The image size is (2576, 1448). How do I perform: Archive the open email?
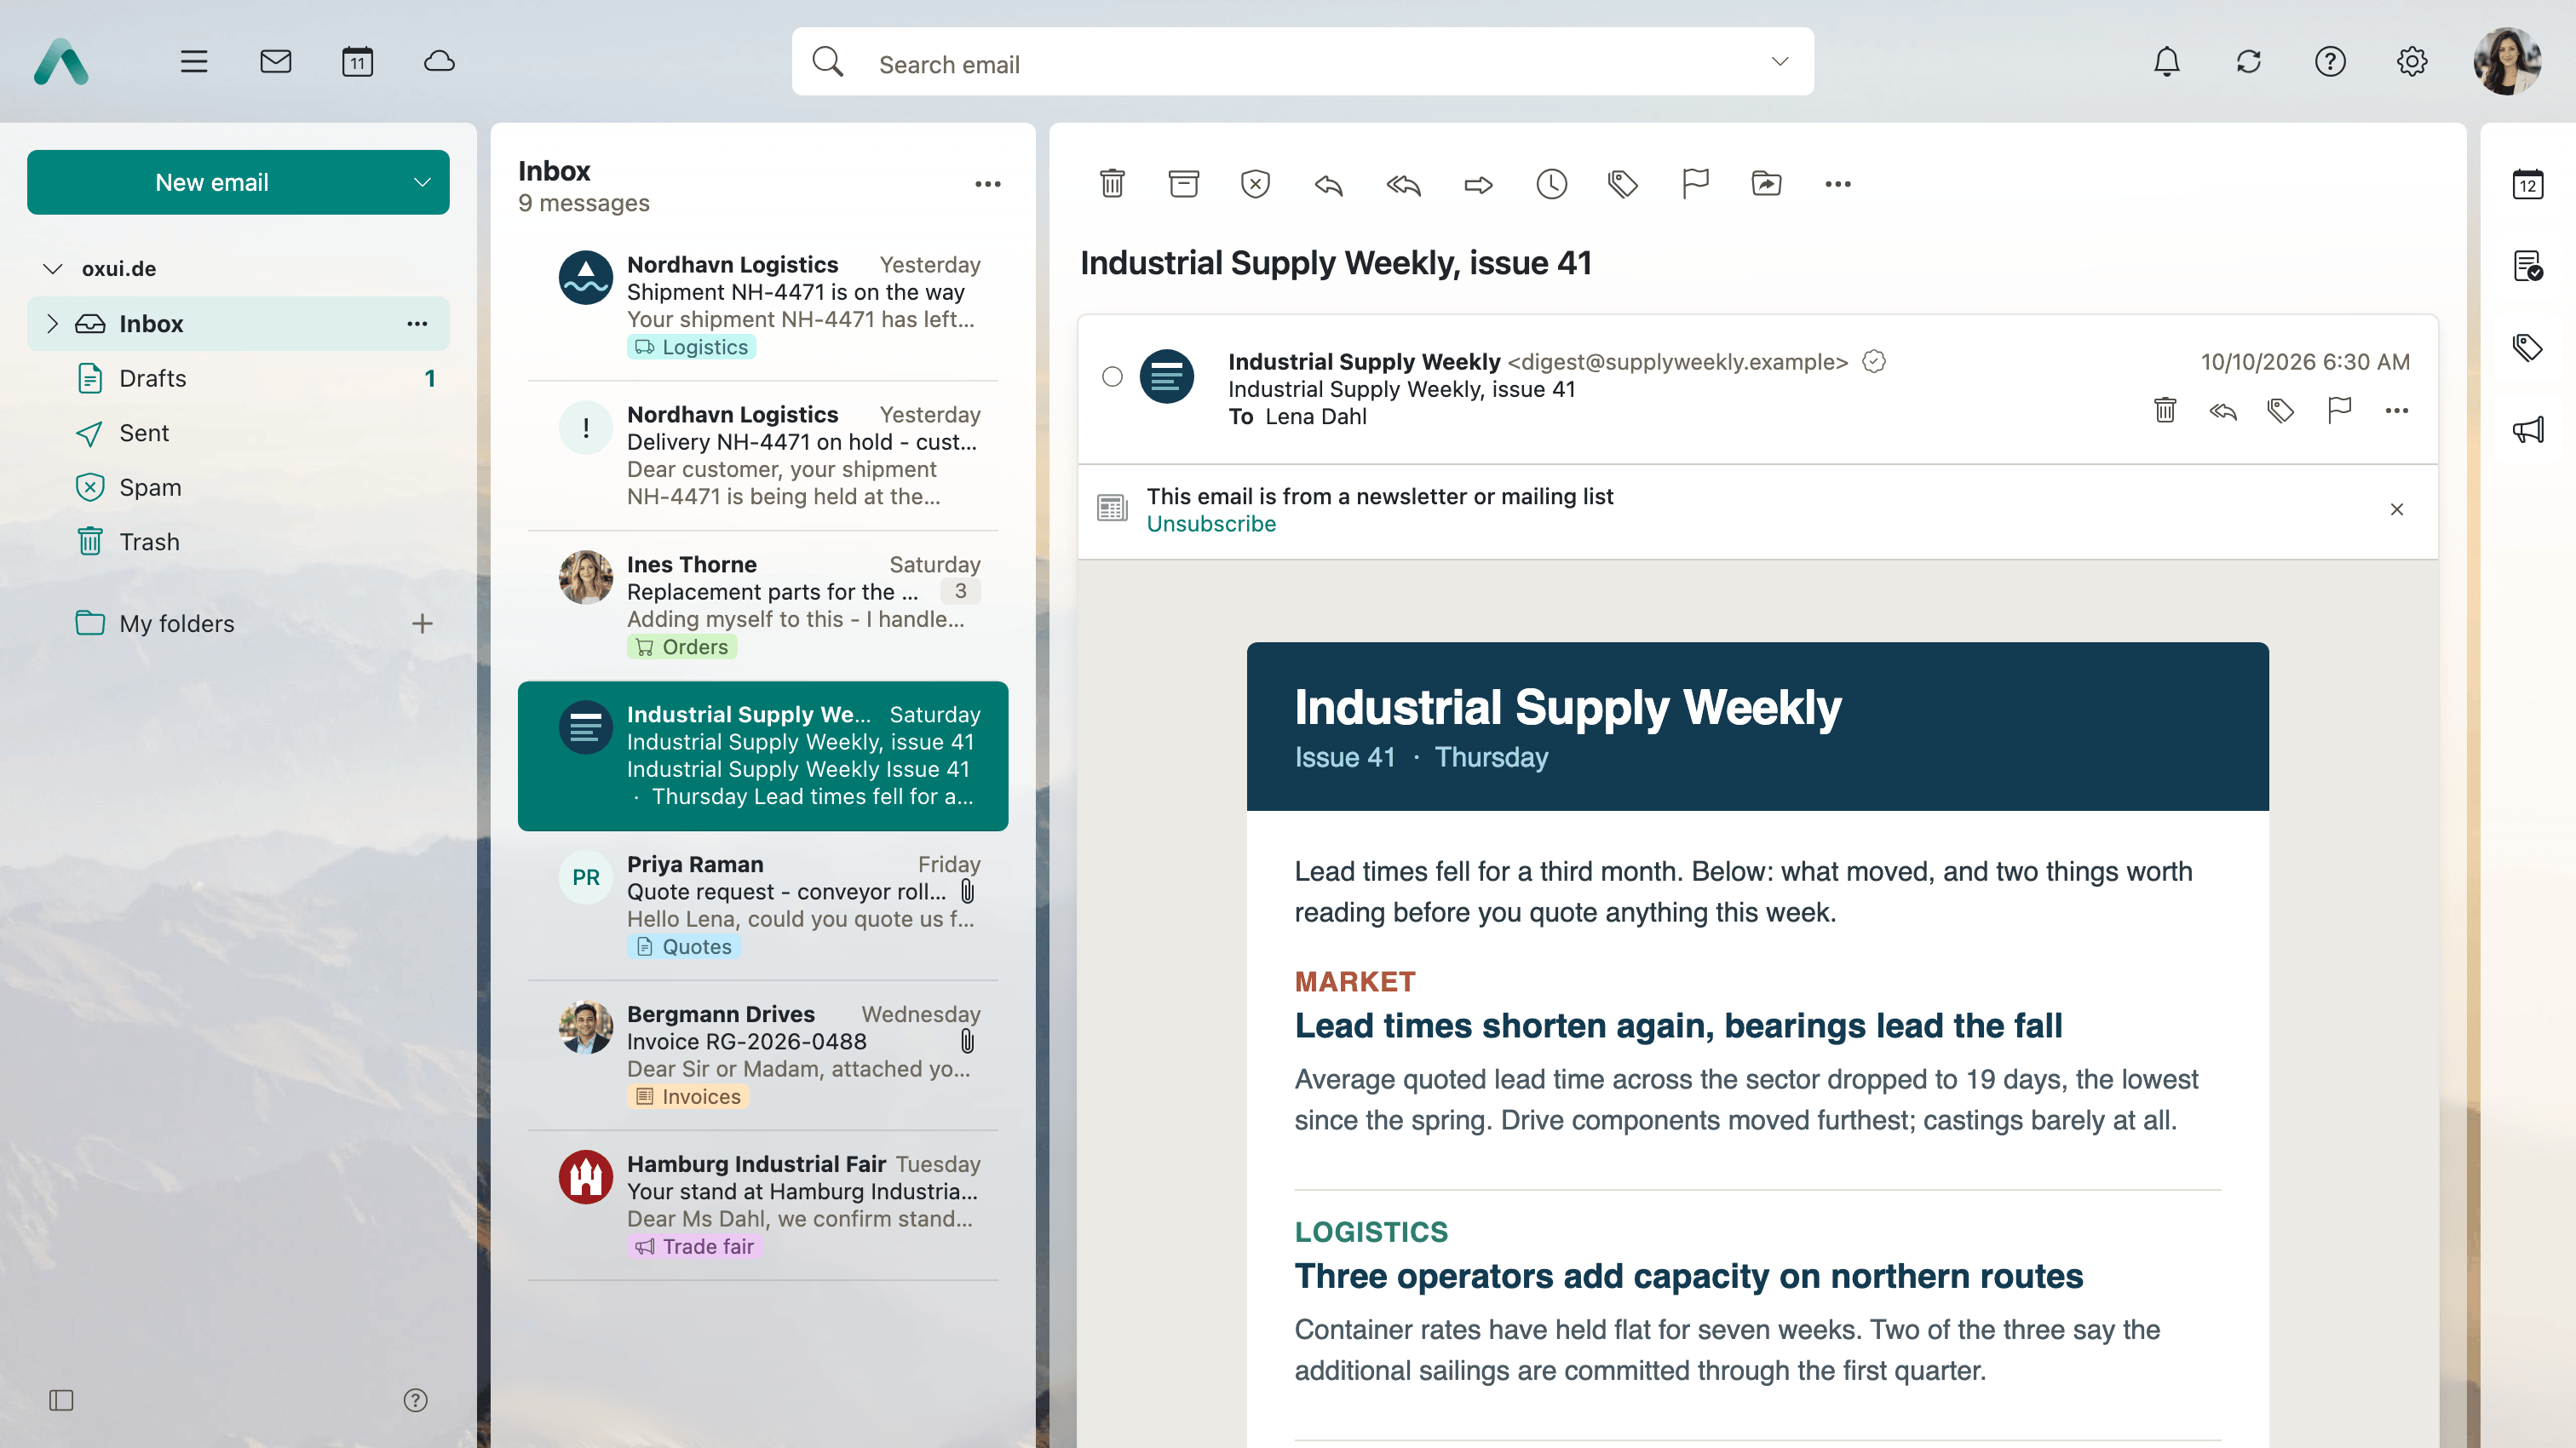click(1183, 184)
